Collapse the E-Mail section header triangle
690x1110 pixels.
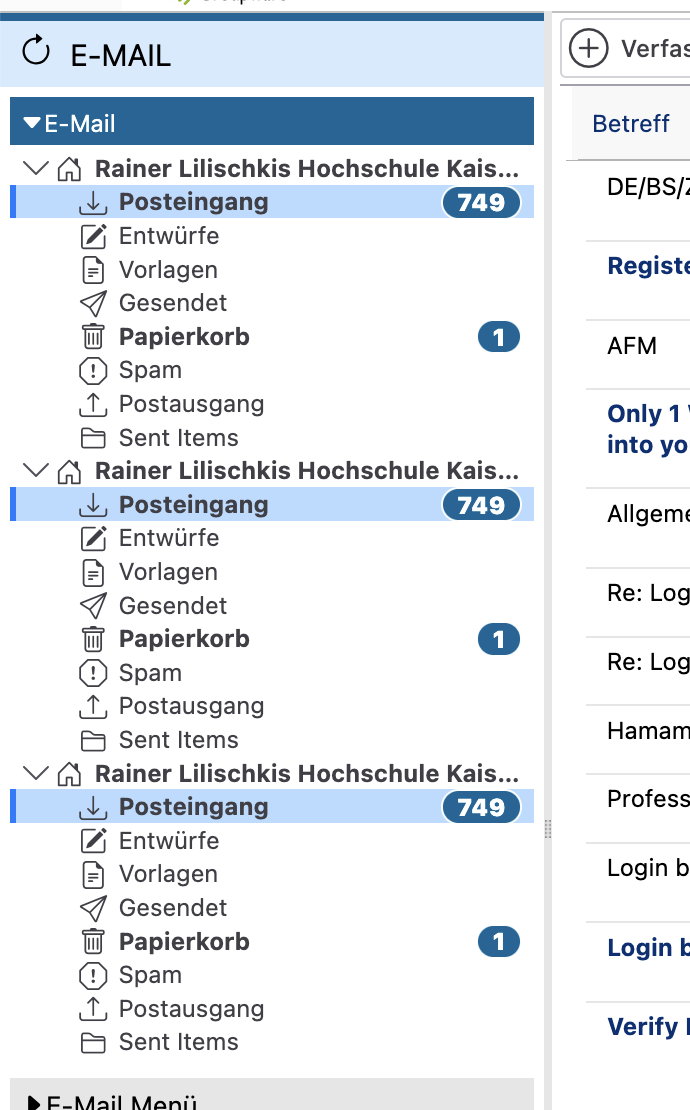click(x=31, y=124)
